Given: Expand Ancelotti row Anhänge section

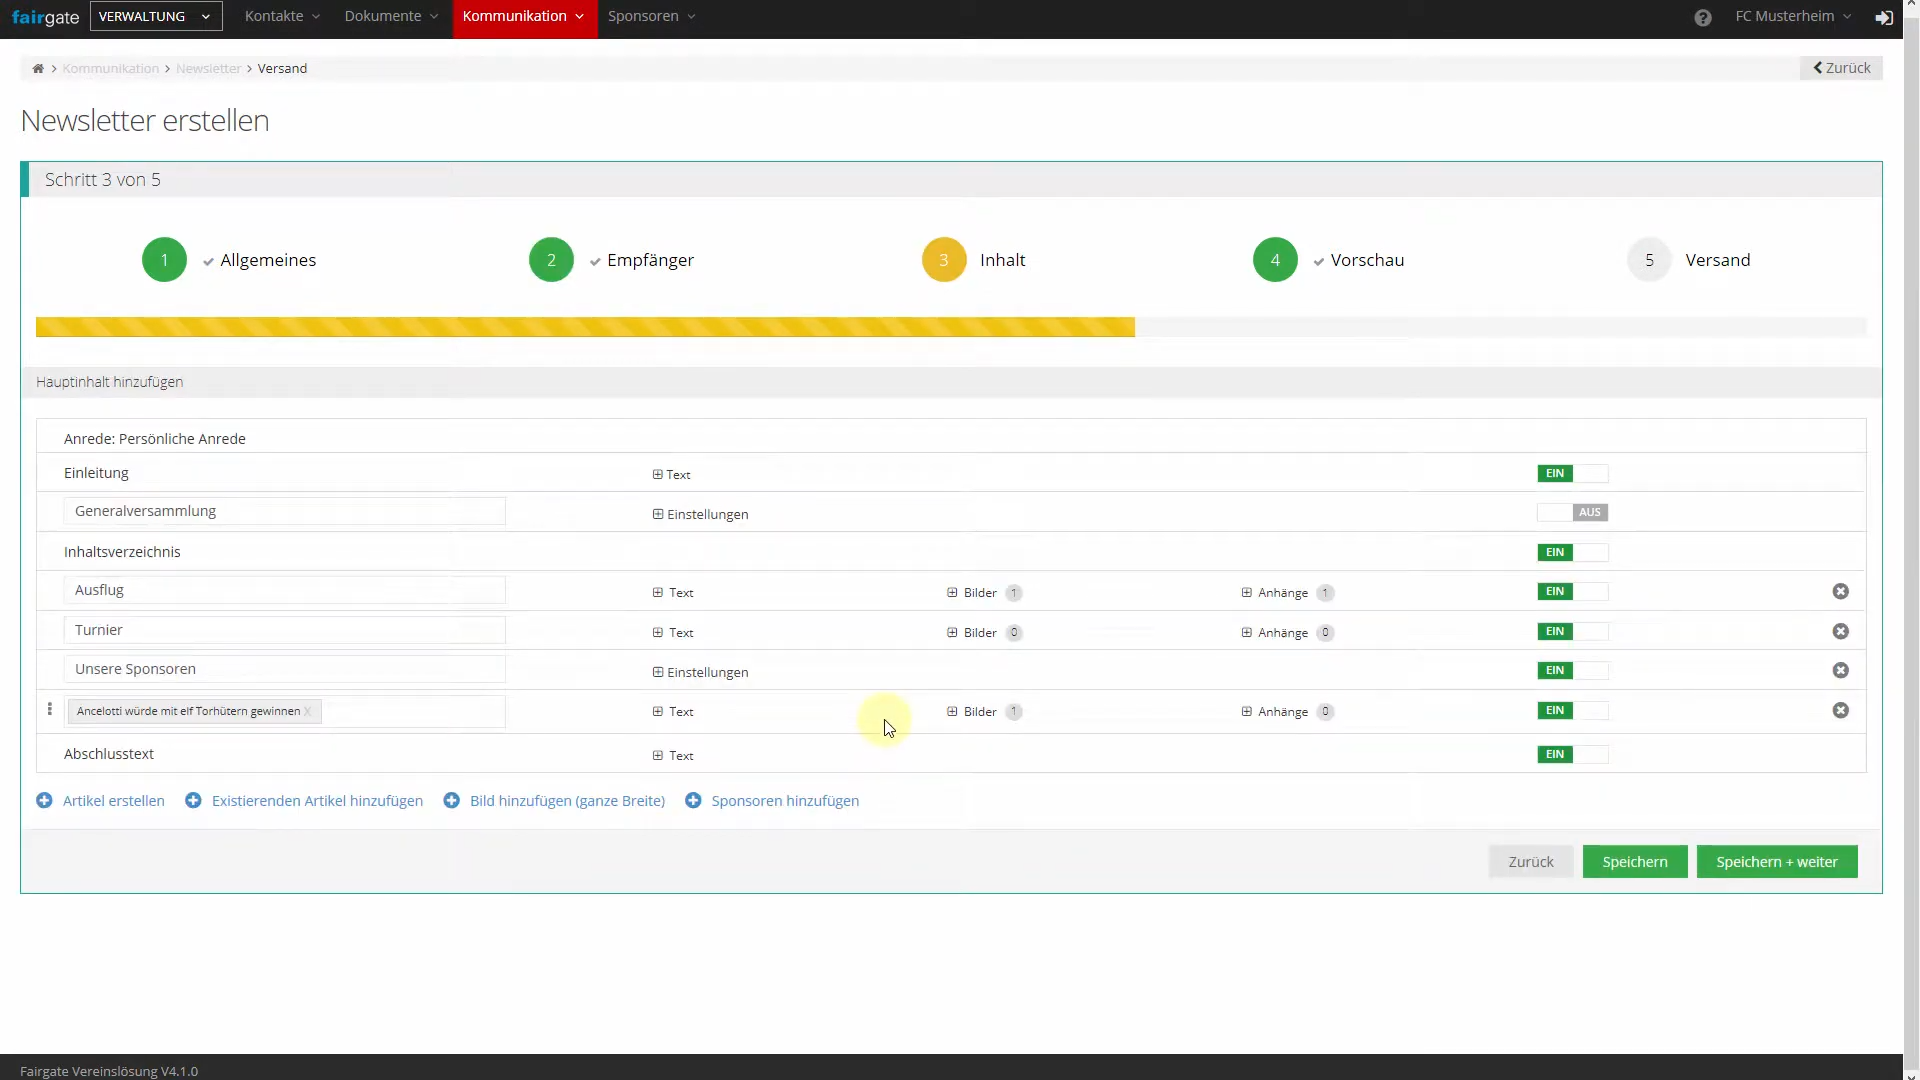Looking at the screenshot, I should point(1275,712).
